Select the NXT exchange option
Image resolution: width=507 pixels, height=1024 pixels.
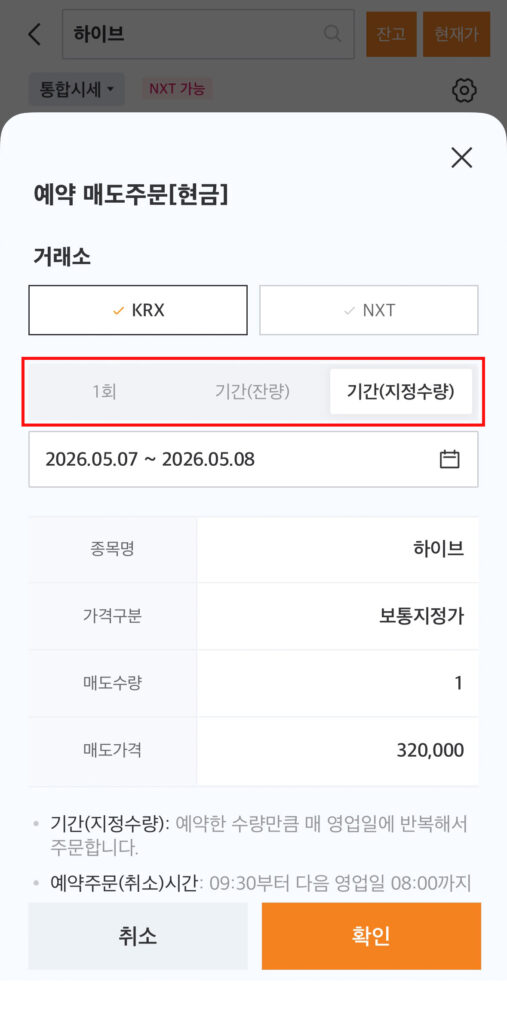click(368, 310)
